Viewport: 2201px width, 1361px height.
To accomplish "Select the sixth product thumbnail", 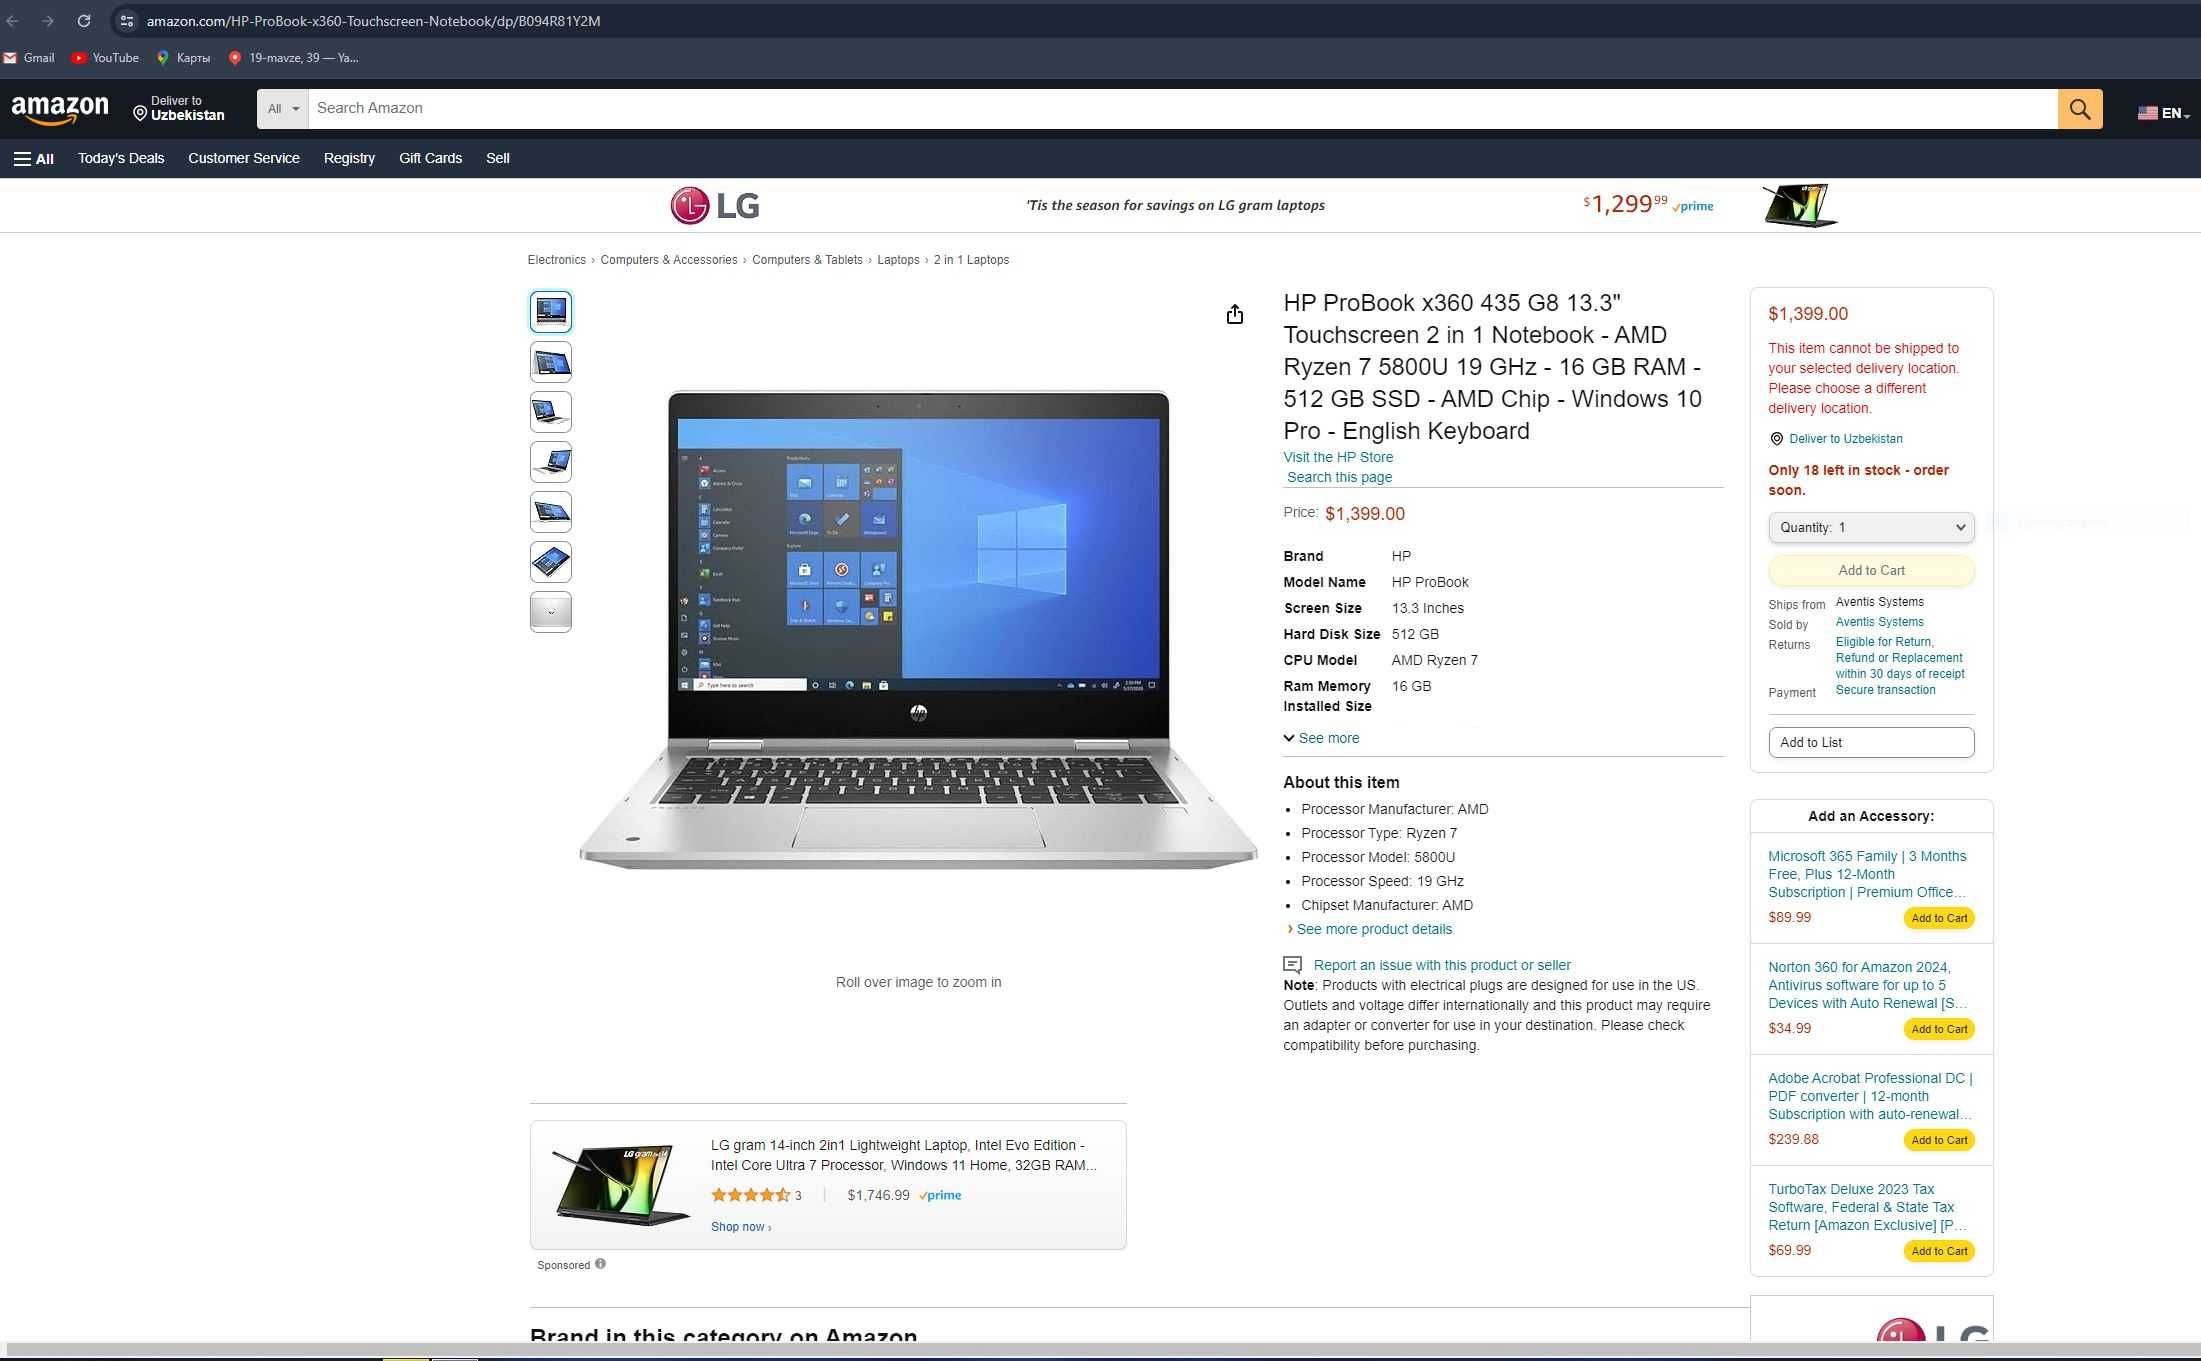I will [x=551, y=562].
